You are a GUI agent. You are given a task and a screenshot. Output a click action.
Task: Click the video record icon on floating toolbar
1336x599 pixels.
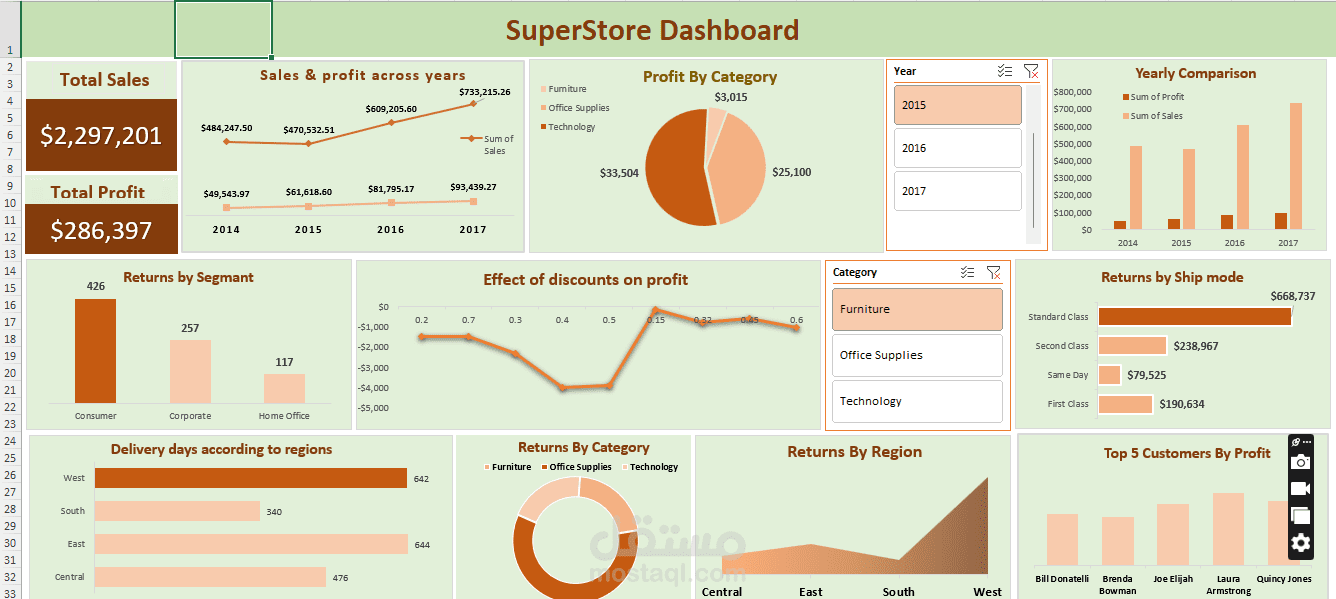point(1300,488)
